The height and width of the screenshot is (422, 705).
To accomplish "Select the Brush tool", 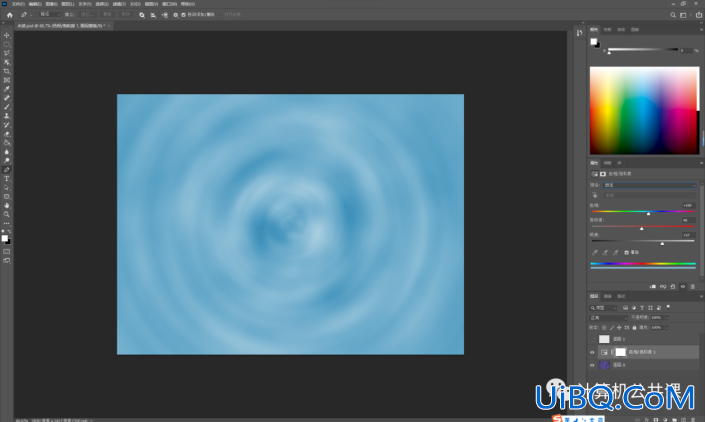I will tap(7, 107).
